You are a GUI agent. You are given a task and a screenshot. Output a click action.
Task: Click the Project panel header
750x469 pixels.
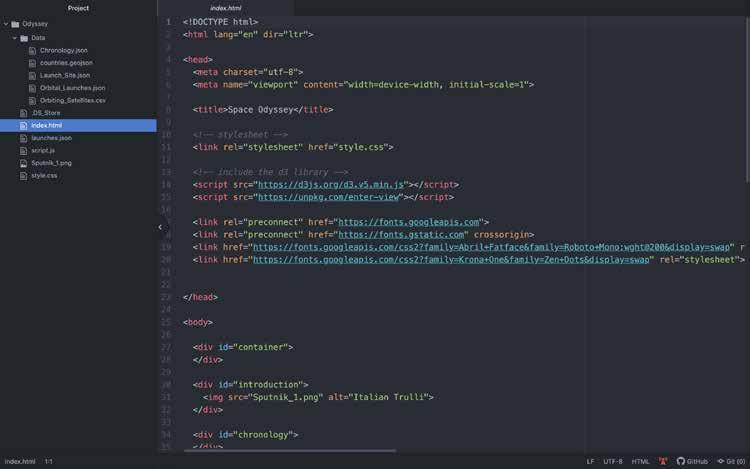(78, 8)
